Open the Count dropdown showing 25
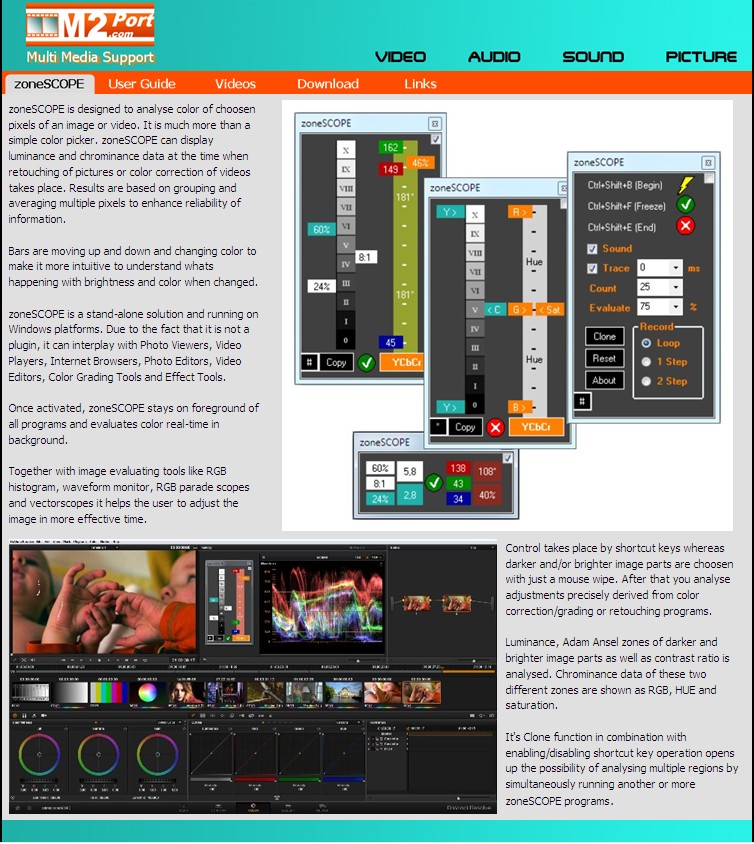This screenshot has width=754, height=844. 675,287
